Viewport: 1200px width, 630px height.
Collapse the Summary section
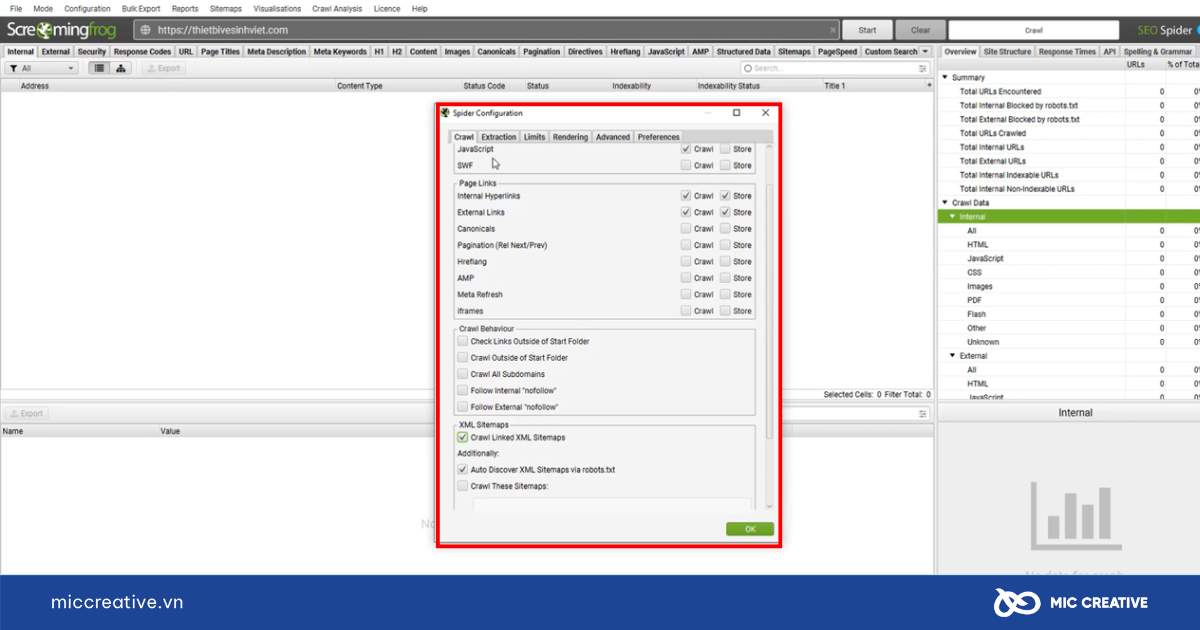(945, 77)
